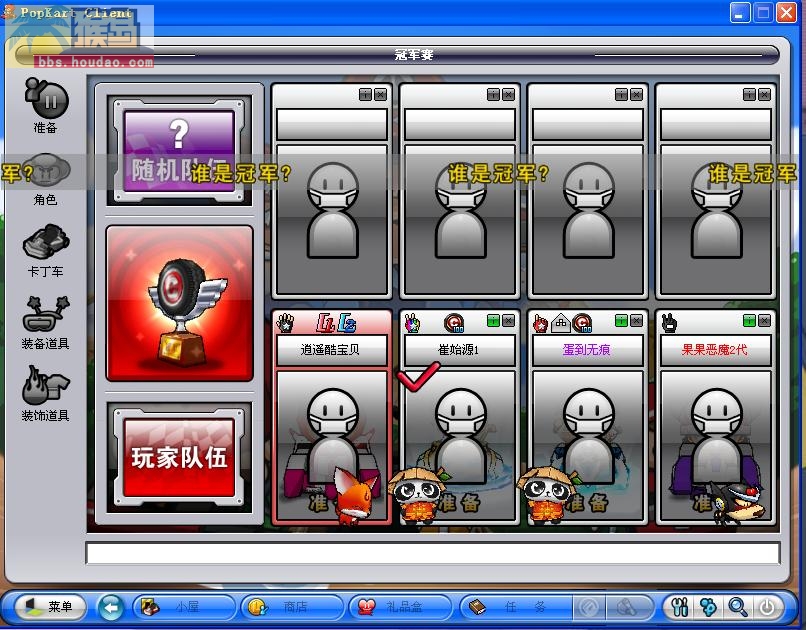This screenshot has height=630, width=806.
Task: View player info for 崔始源1
Action: click(x=493, y=321)
